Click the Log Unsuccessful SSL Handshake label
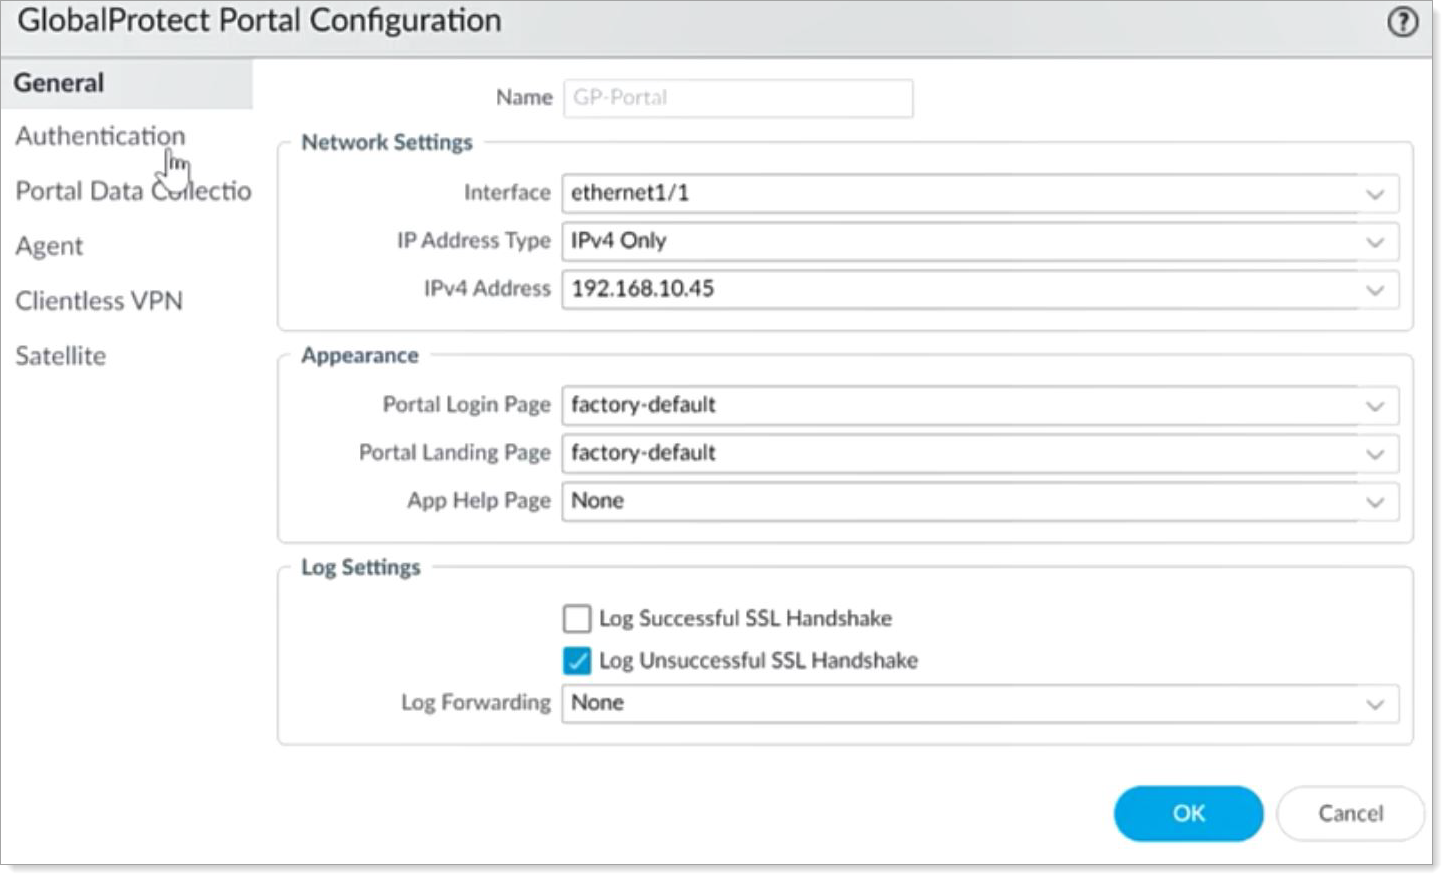1448x880 pixels. point(758,661)
